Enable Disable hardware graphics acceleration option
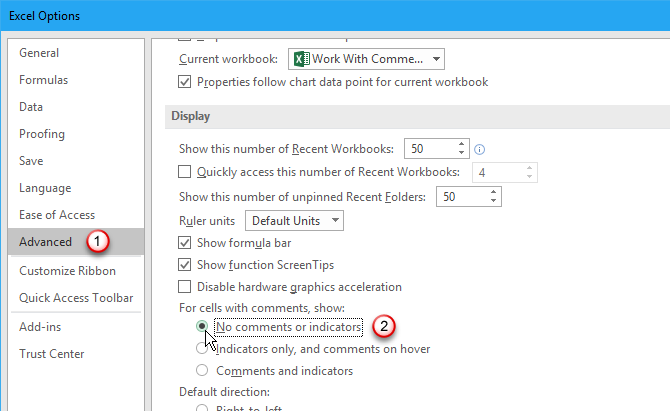This screenshot has width=670, height=411. [184, 287]
